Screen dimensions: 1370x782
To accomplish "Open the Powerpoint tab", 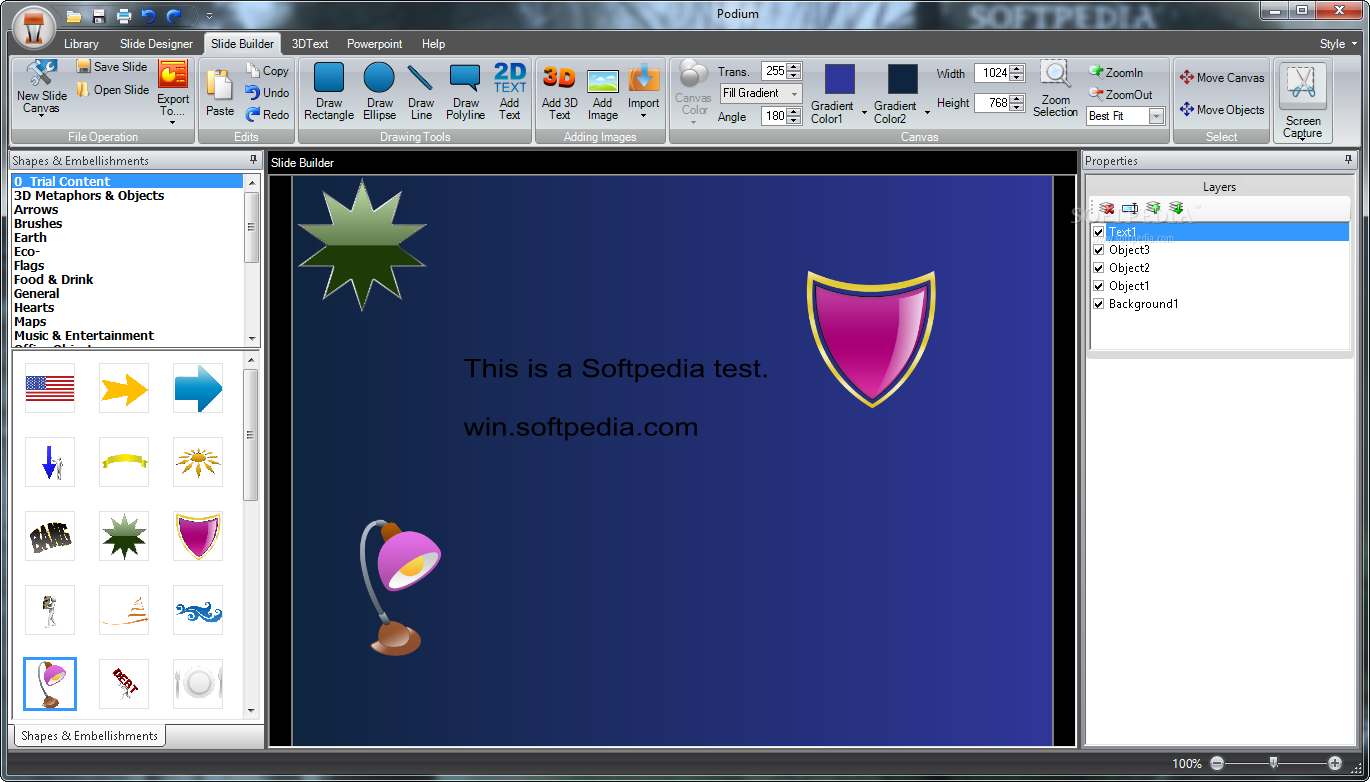I will pos(375,44).
